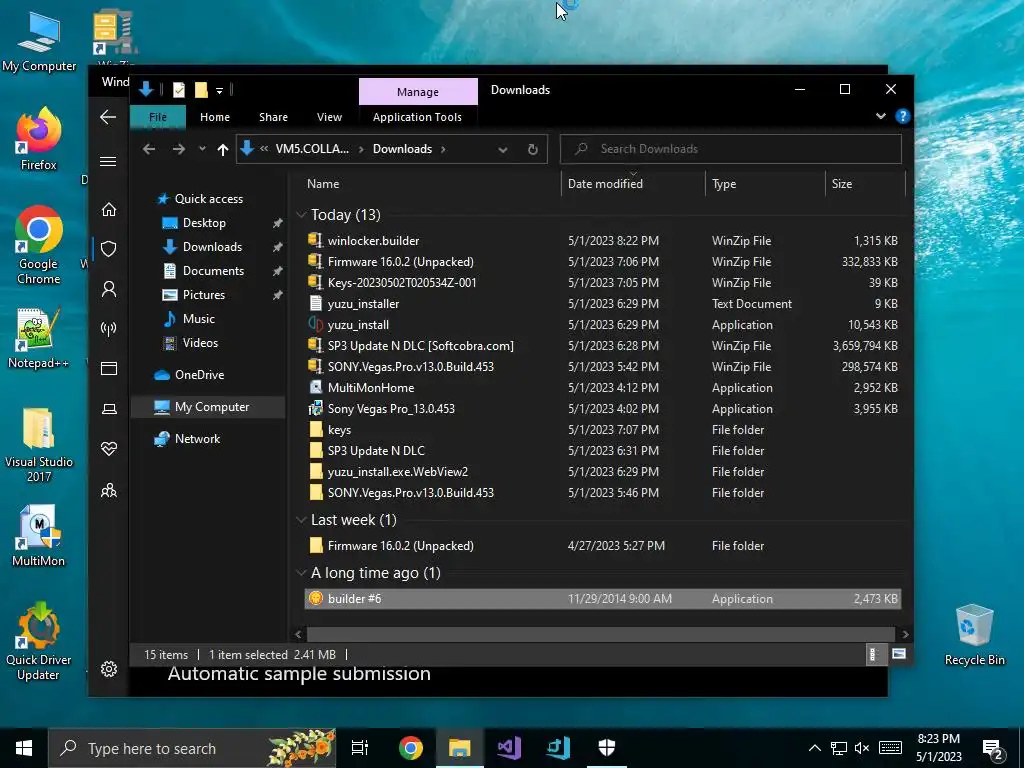The width and height of the screenshot is (1024, 768).
Task: Open address bar history dropdown
Action: click(503, 150)
